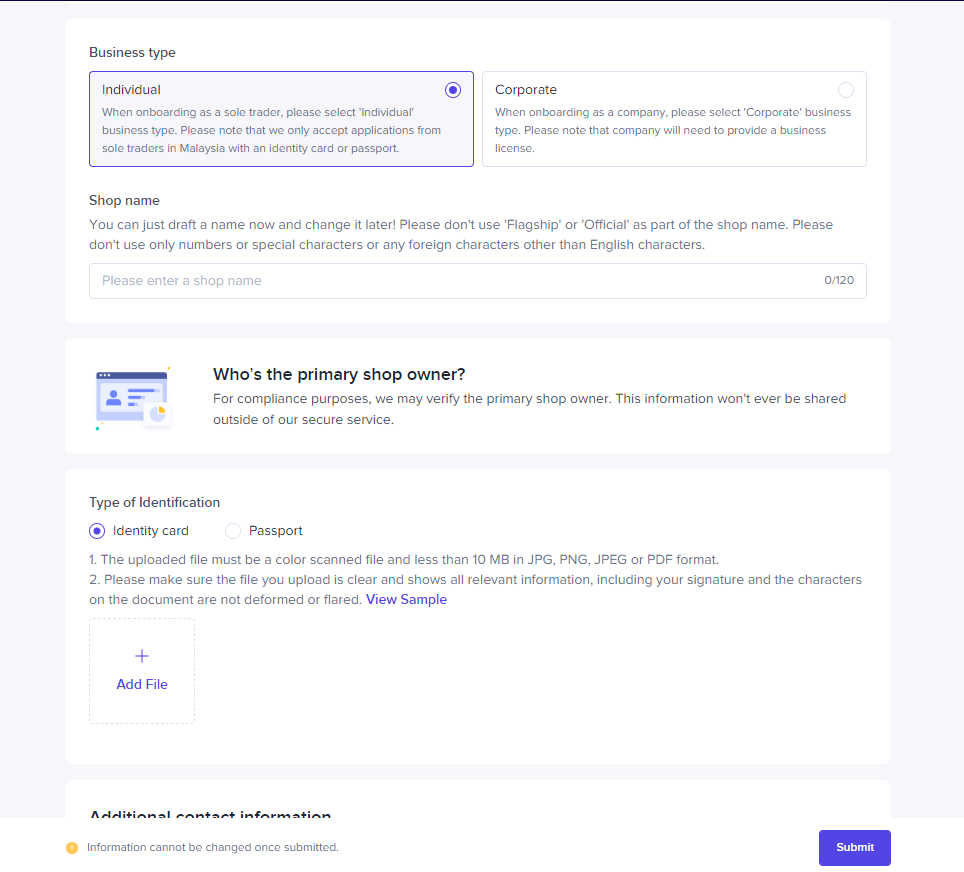Select the Corporate business type card

pos(674,119)
